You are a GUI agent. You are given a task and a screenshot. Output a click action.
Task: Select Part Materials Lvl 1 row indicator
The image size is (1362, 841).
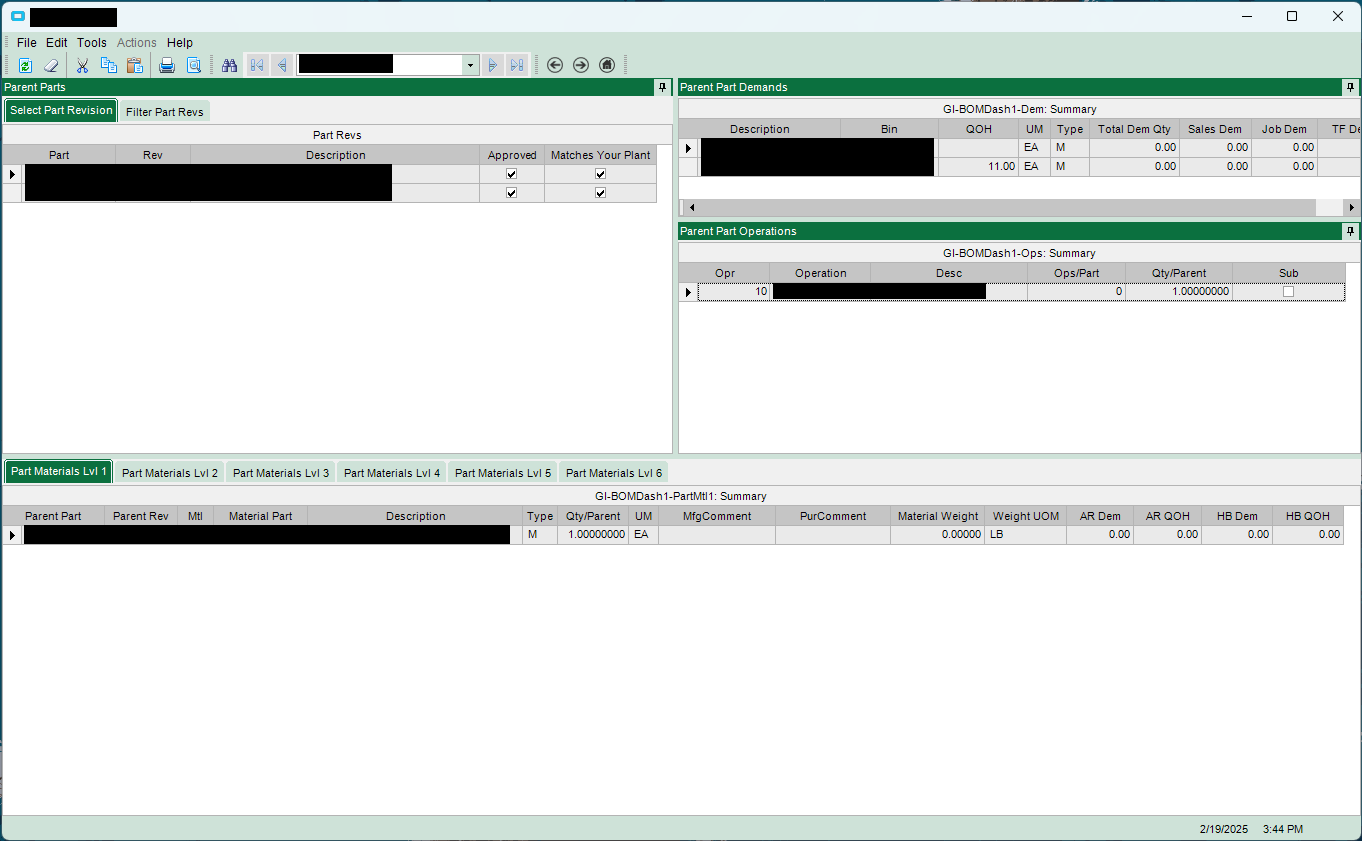(13, 535)
